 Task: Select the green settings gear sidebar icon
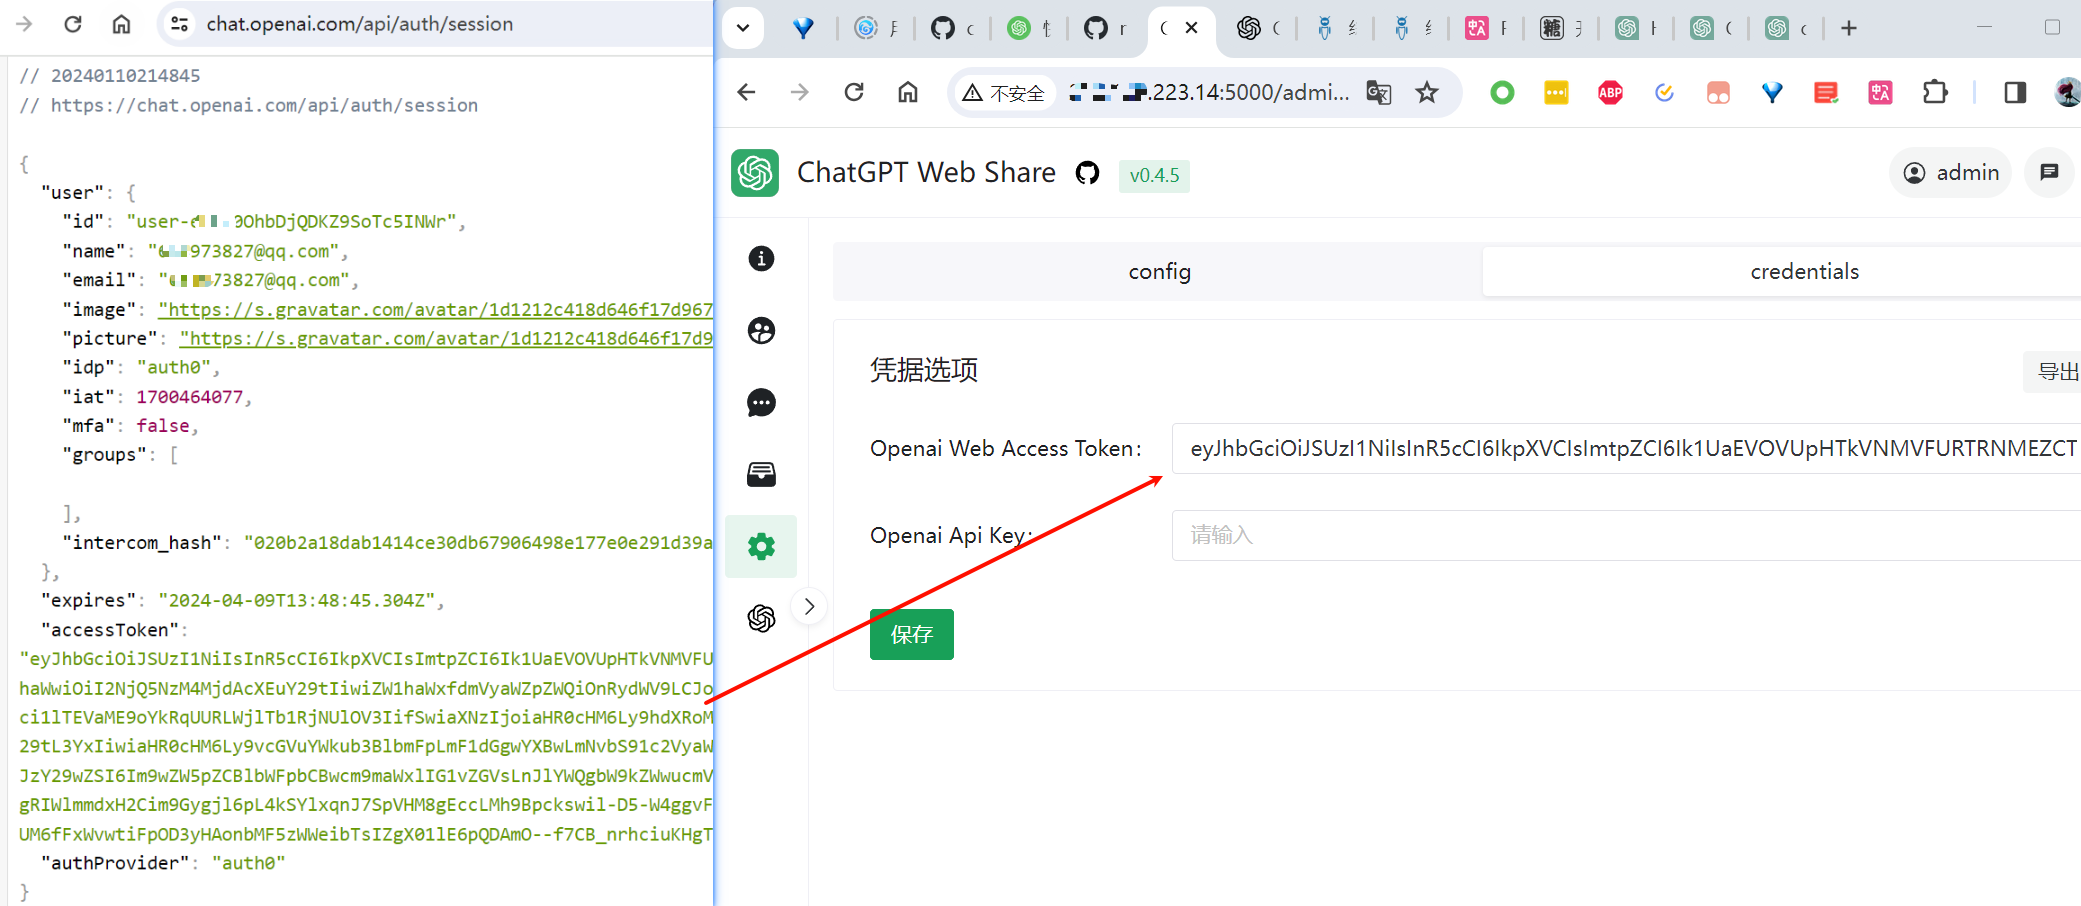pyautogui.click(x=761, y=546)
